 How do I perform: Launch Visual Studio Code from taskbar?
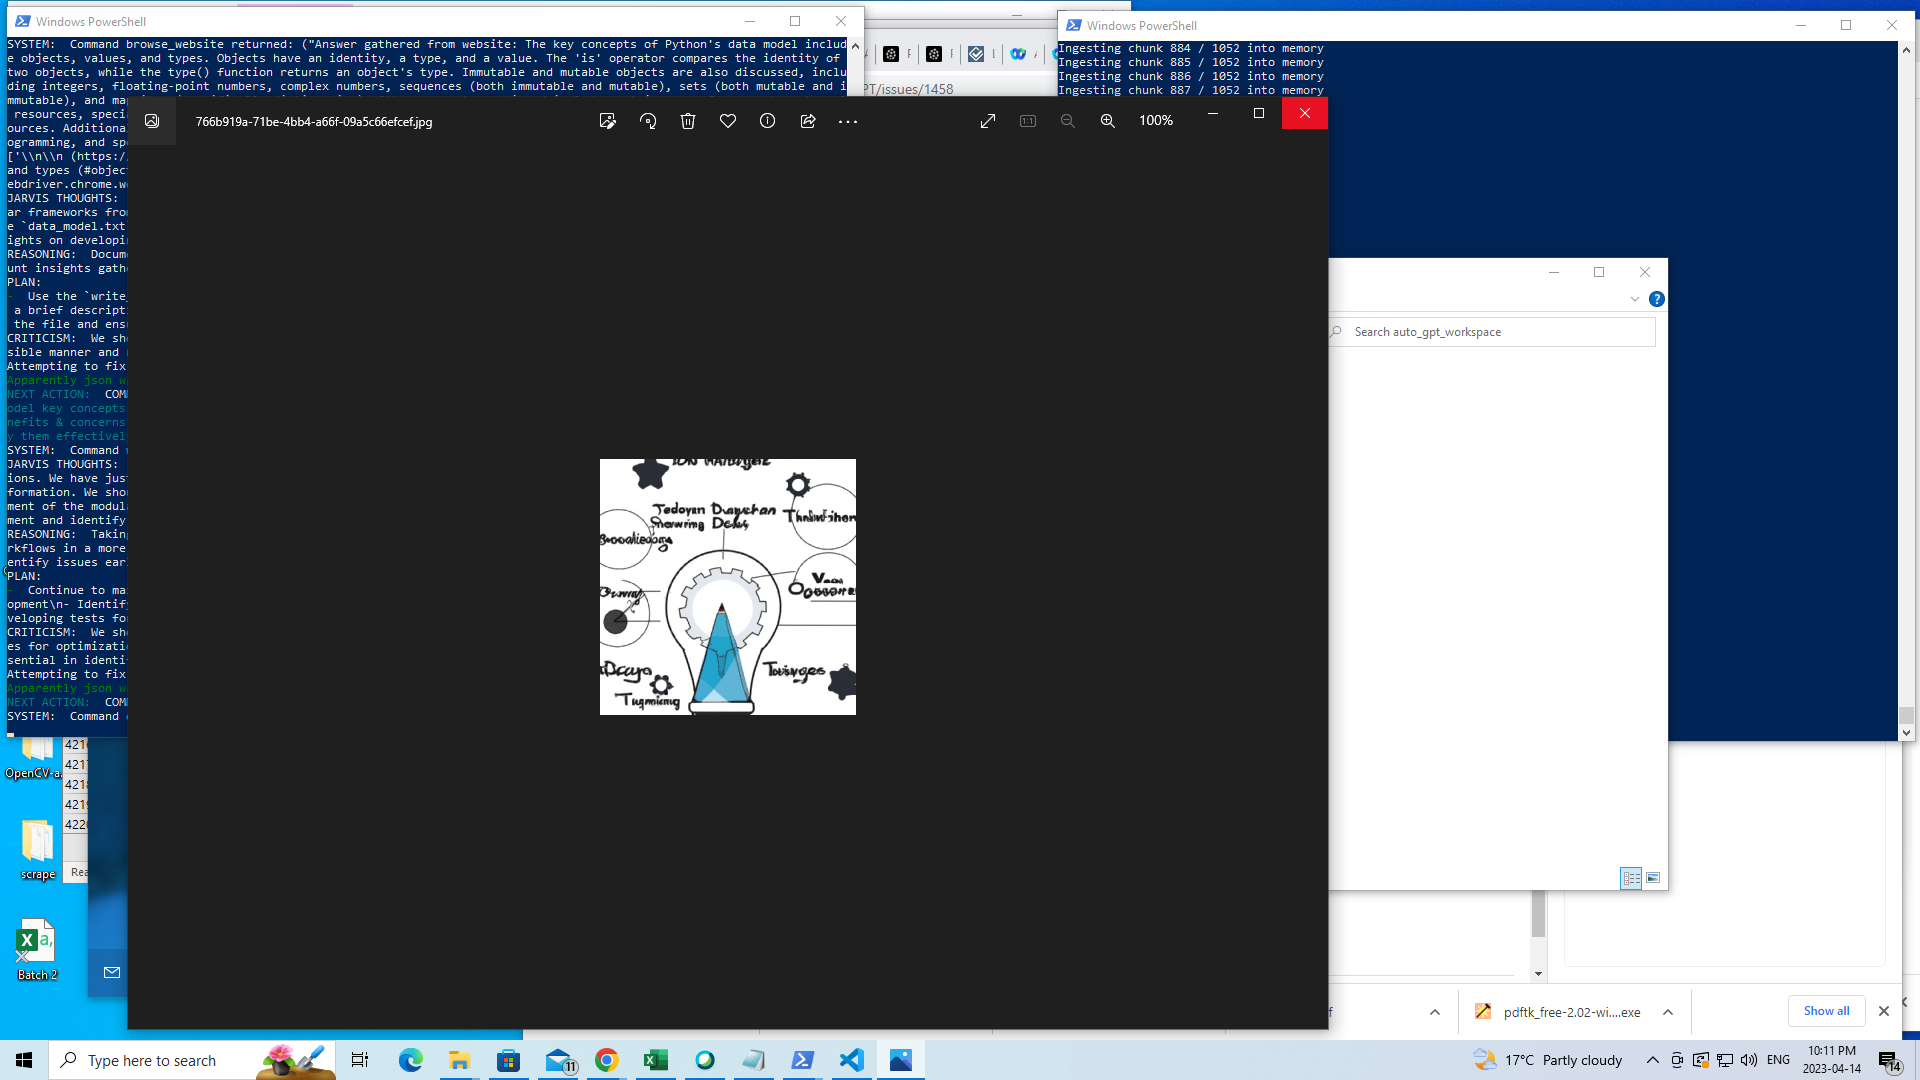click(x=851, y=1060)
